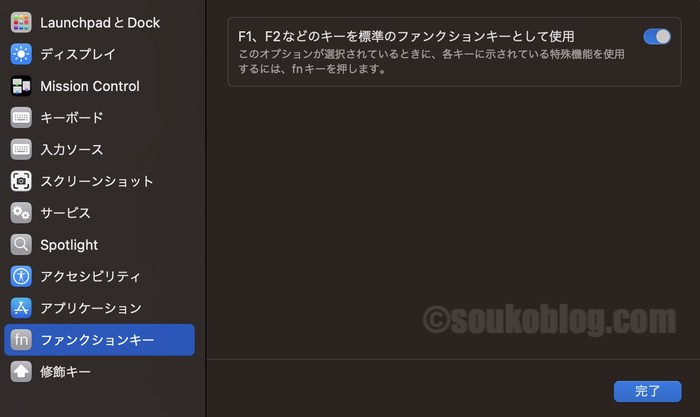Click the Mission Control windows icon
The width and height of the screenshot is (700, 417).
tap(21, 86)
